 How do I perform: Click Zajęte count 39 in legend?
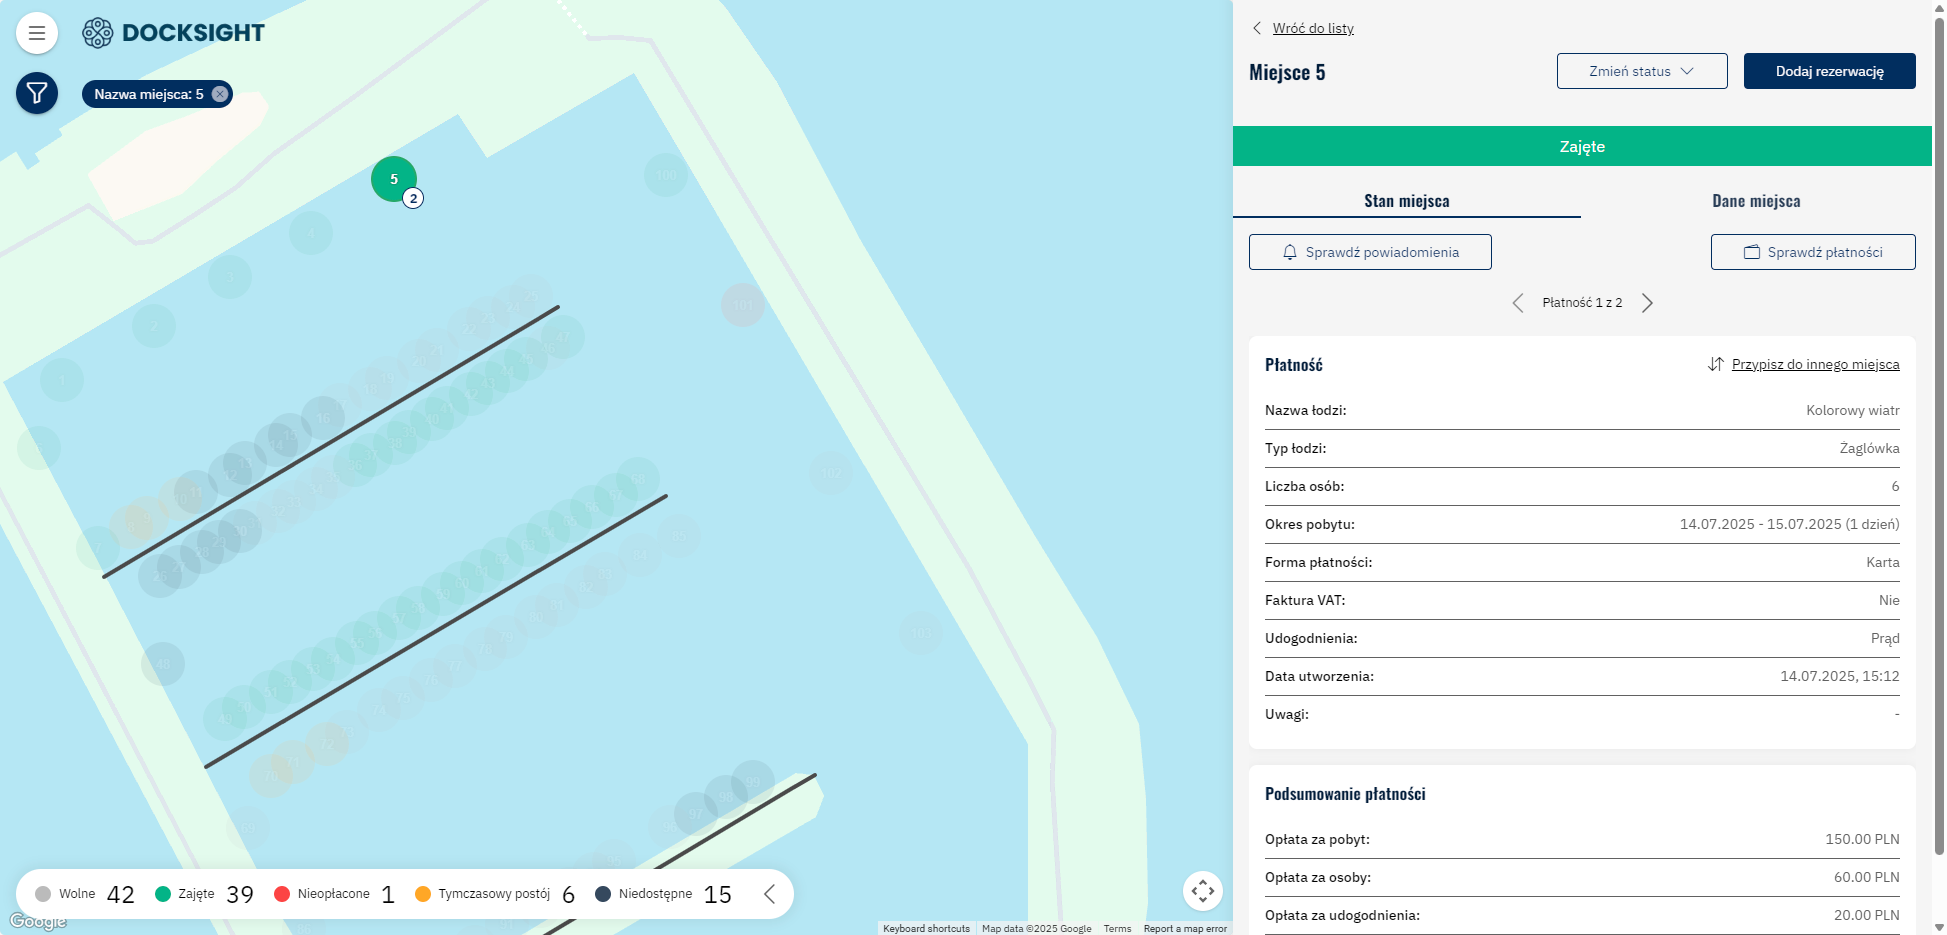tap(240, 894)
